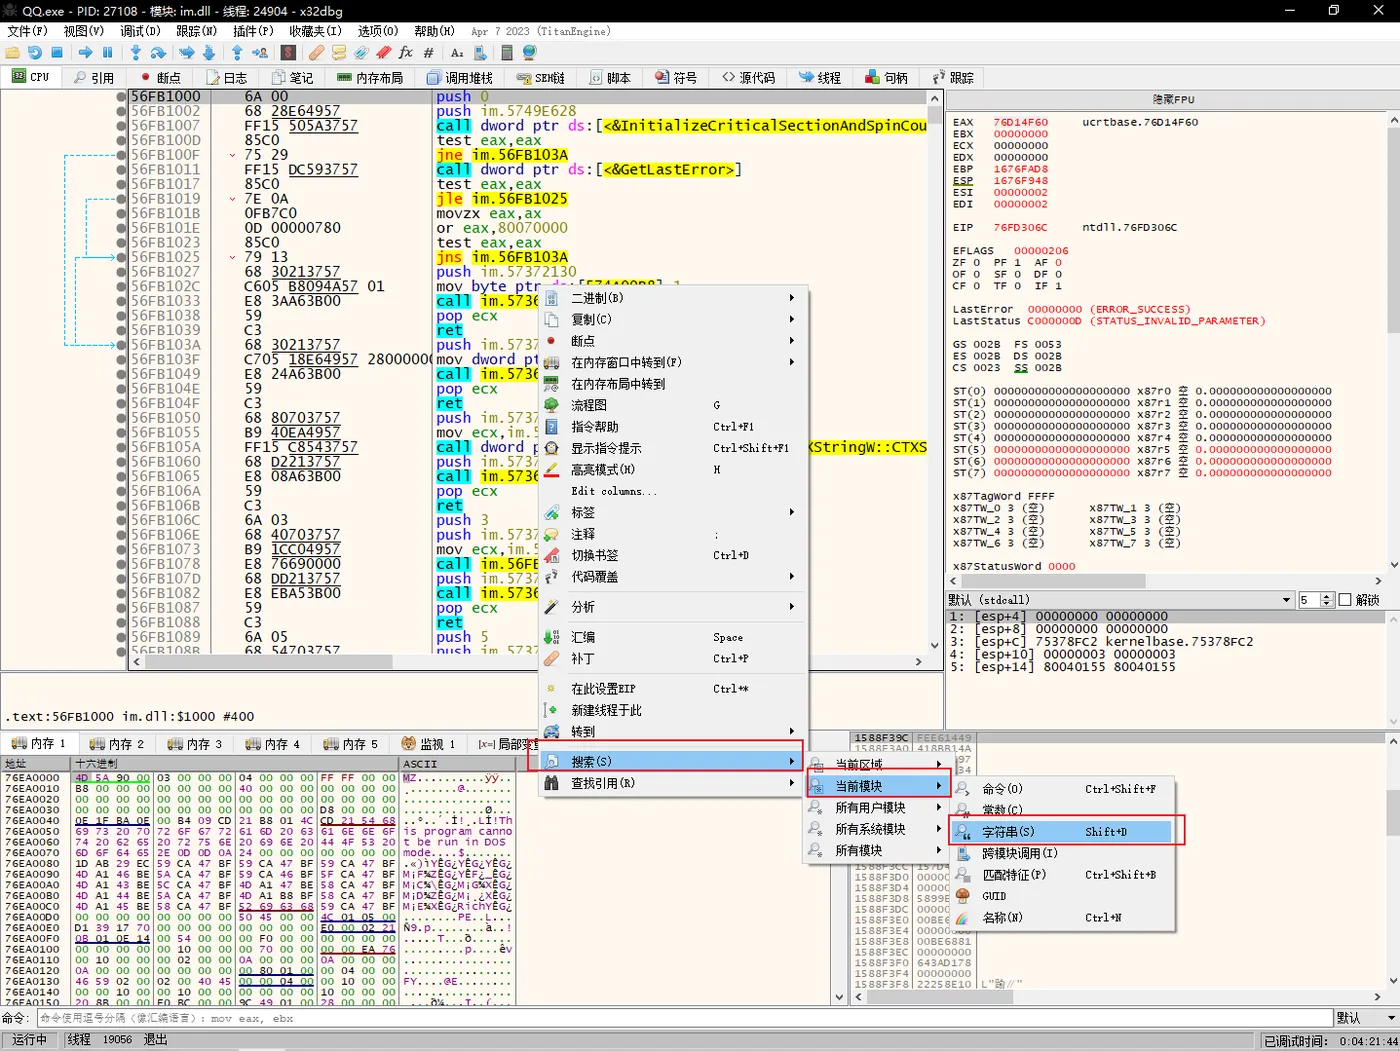Image resolution: width=1400 pixels, height=1051 pixels.
Task: Click the Run arrow toolbar icon
Action: 85,53
